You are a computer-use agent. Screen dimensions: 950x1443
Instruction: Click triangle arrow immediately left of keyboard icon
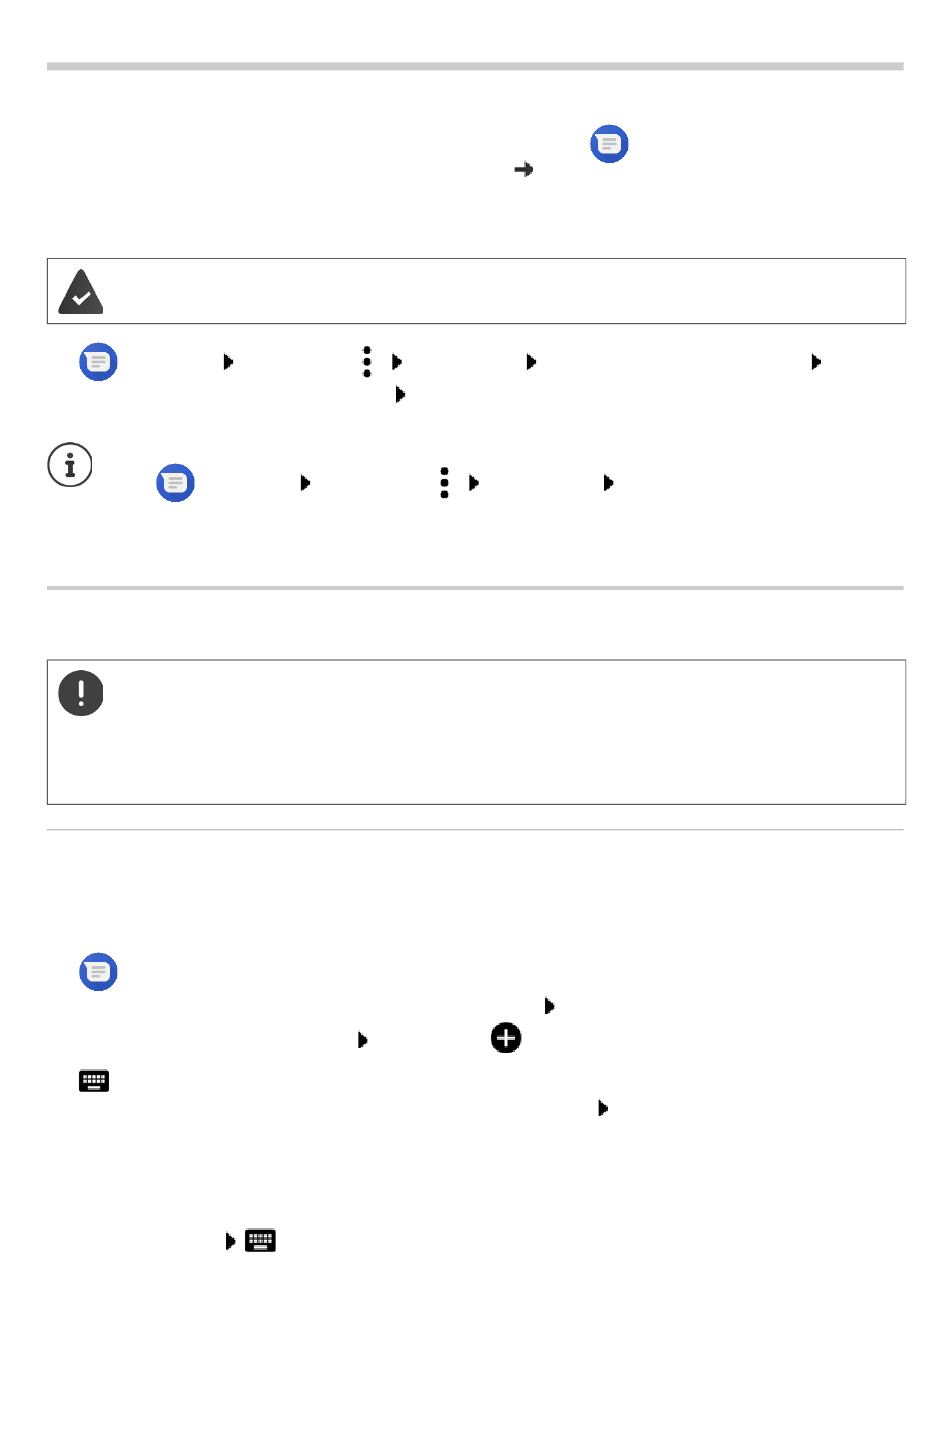coord(231,1241)
